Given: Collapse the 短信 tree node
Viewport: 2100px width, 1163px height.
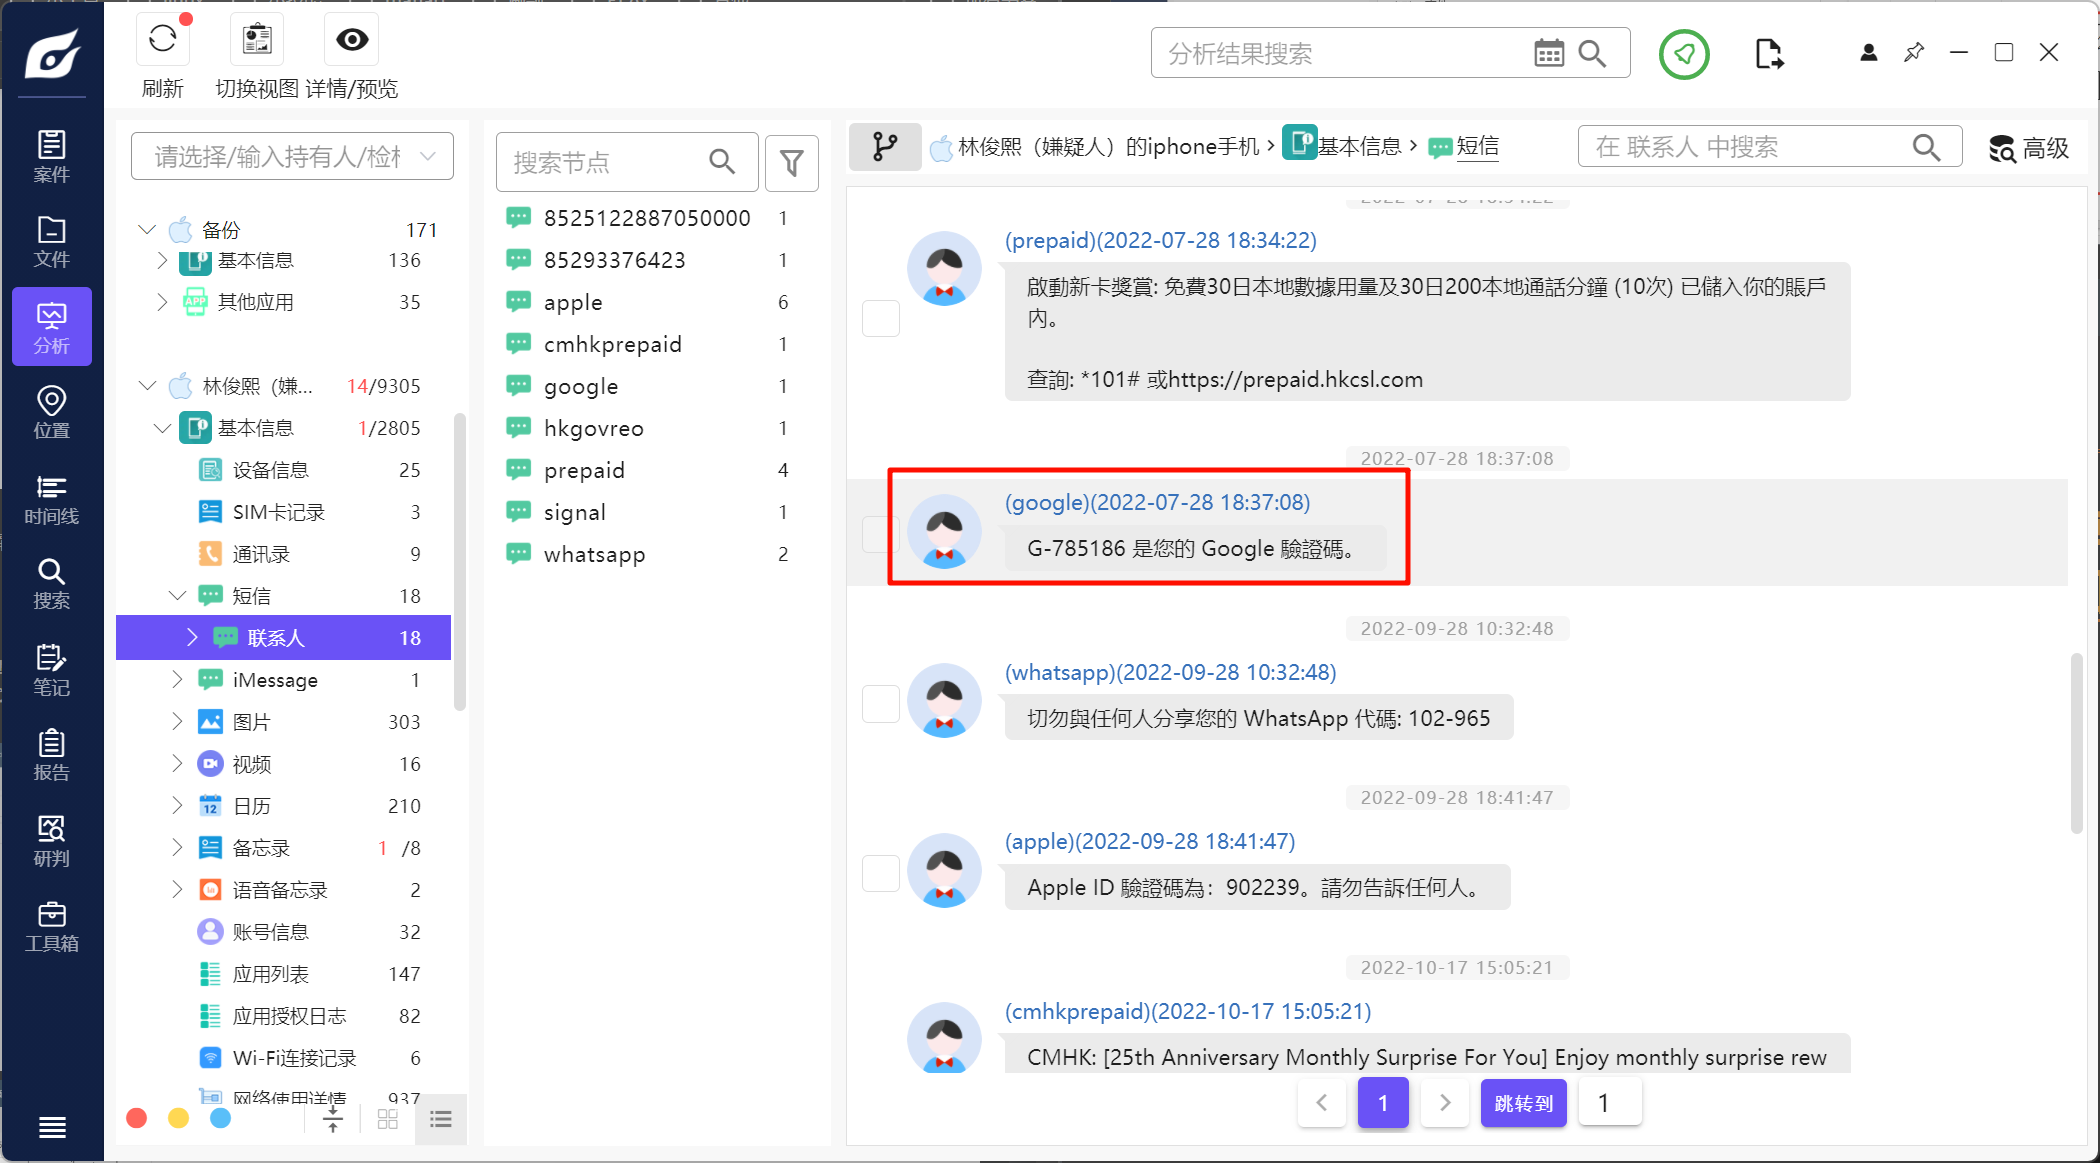Looking at the screenshot, I should (177, 596).
